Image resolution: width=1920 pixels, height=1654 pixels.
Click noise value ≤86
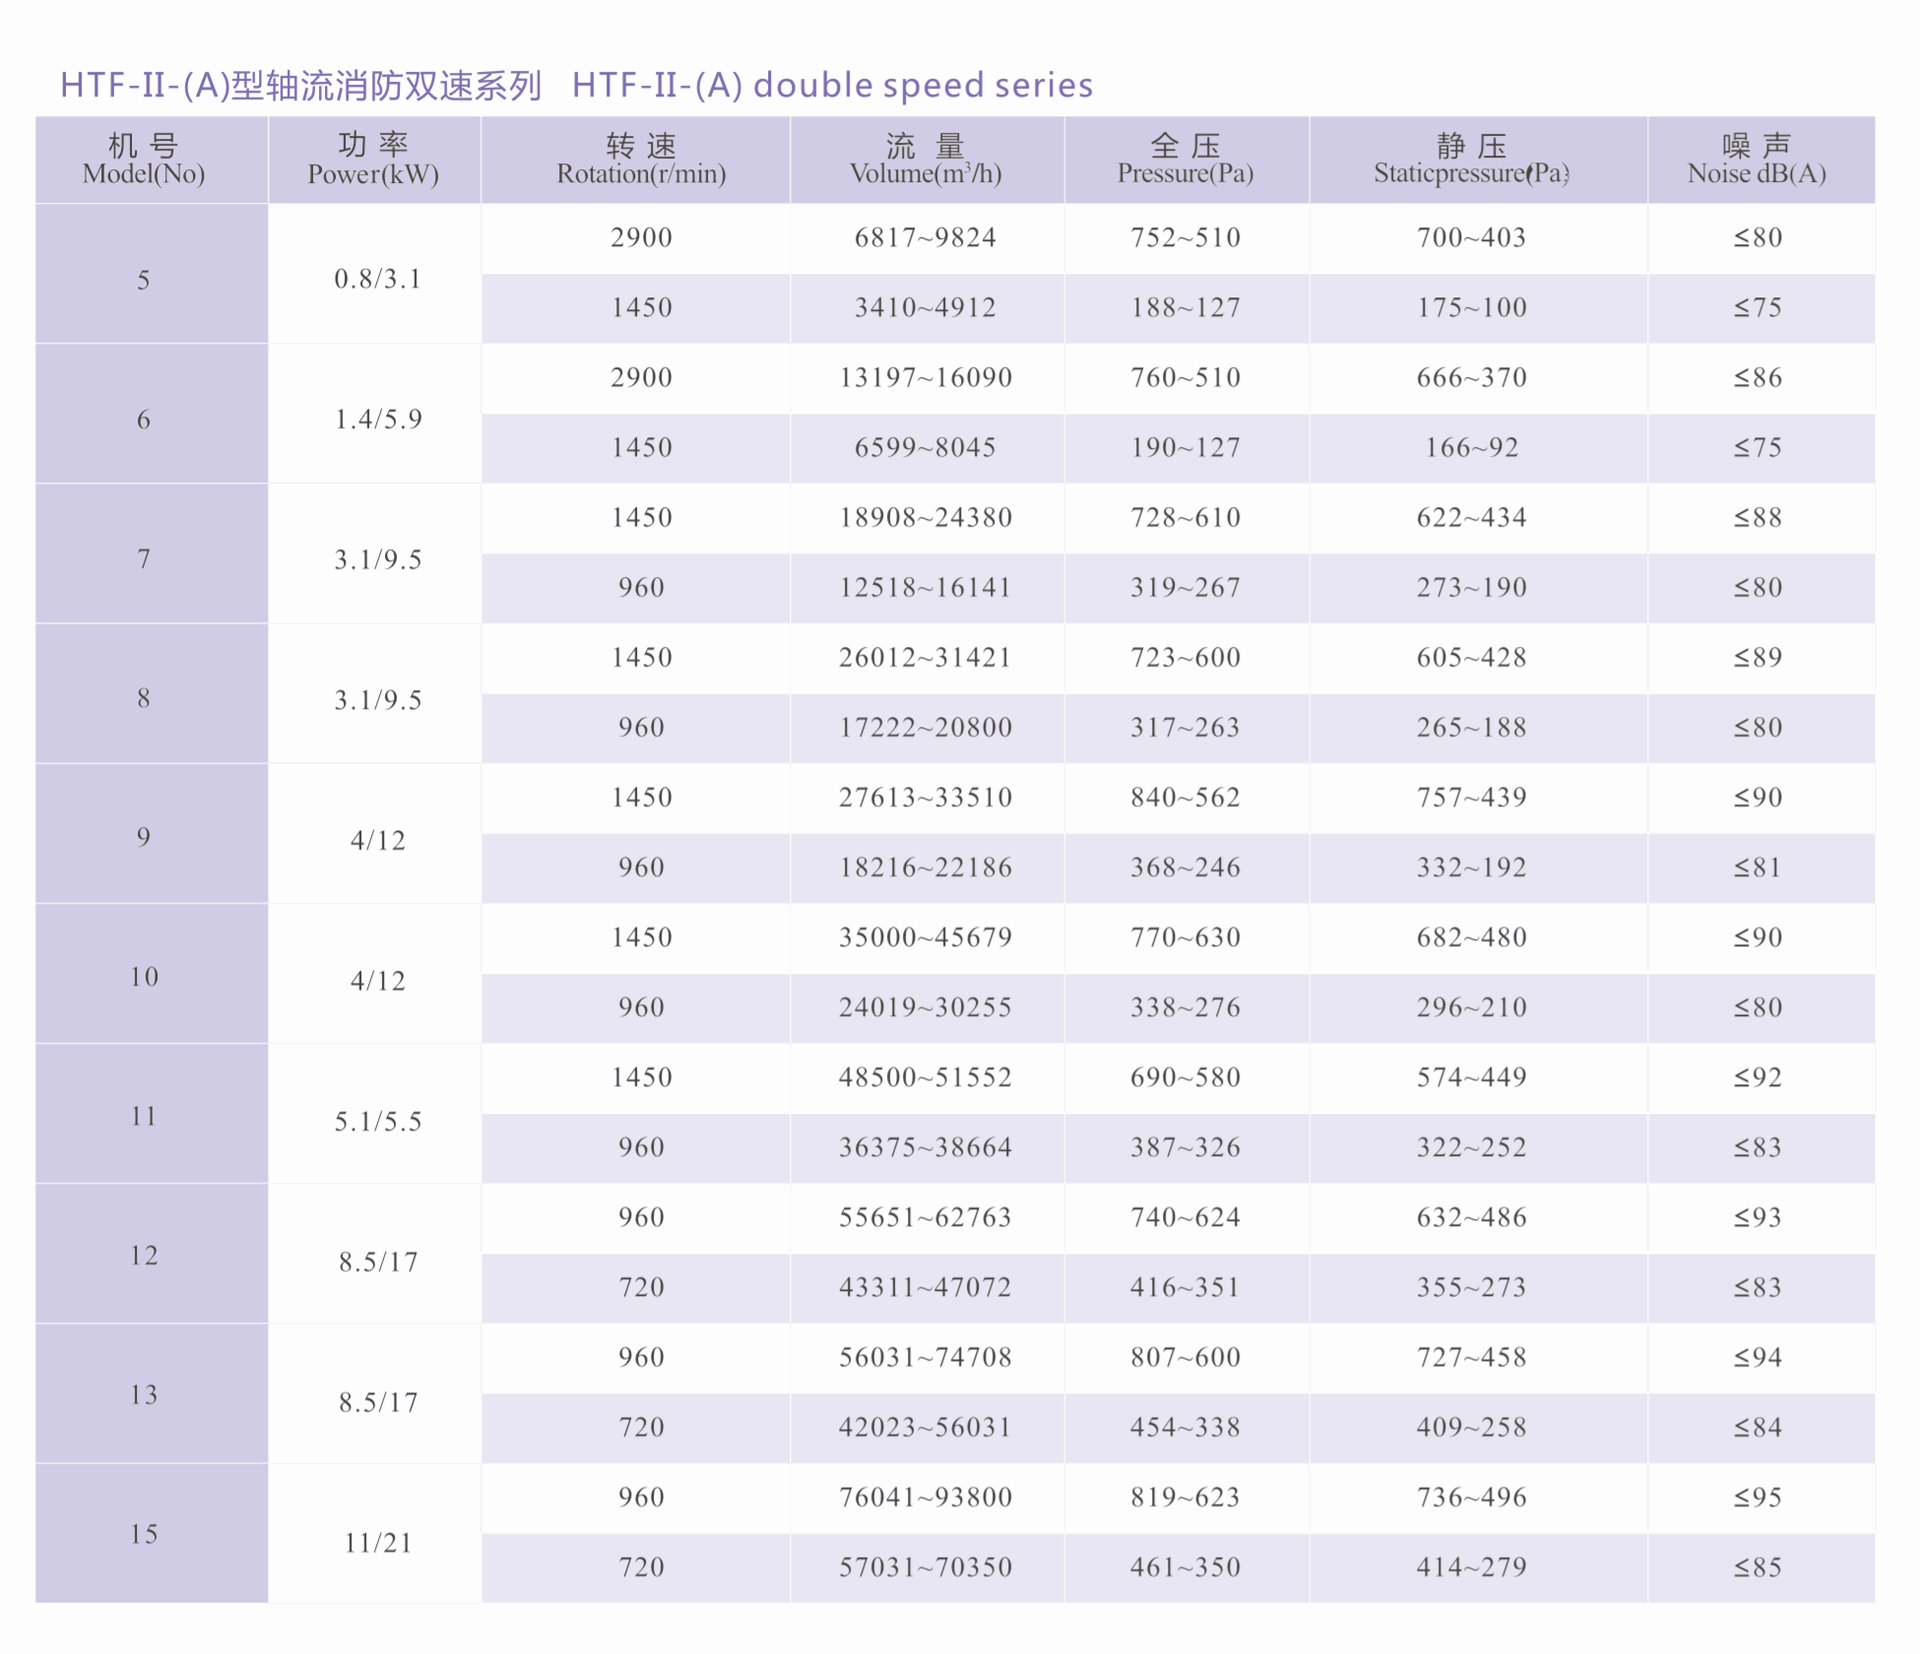[x=1758, y=378]
